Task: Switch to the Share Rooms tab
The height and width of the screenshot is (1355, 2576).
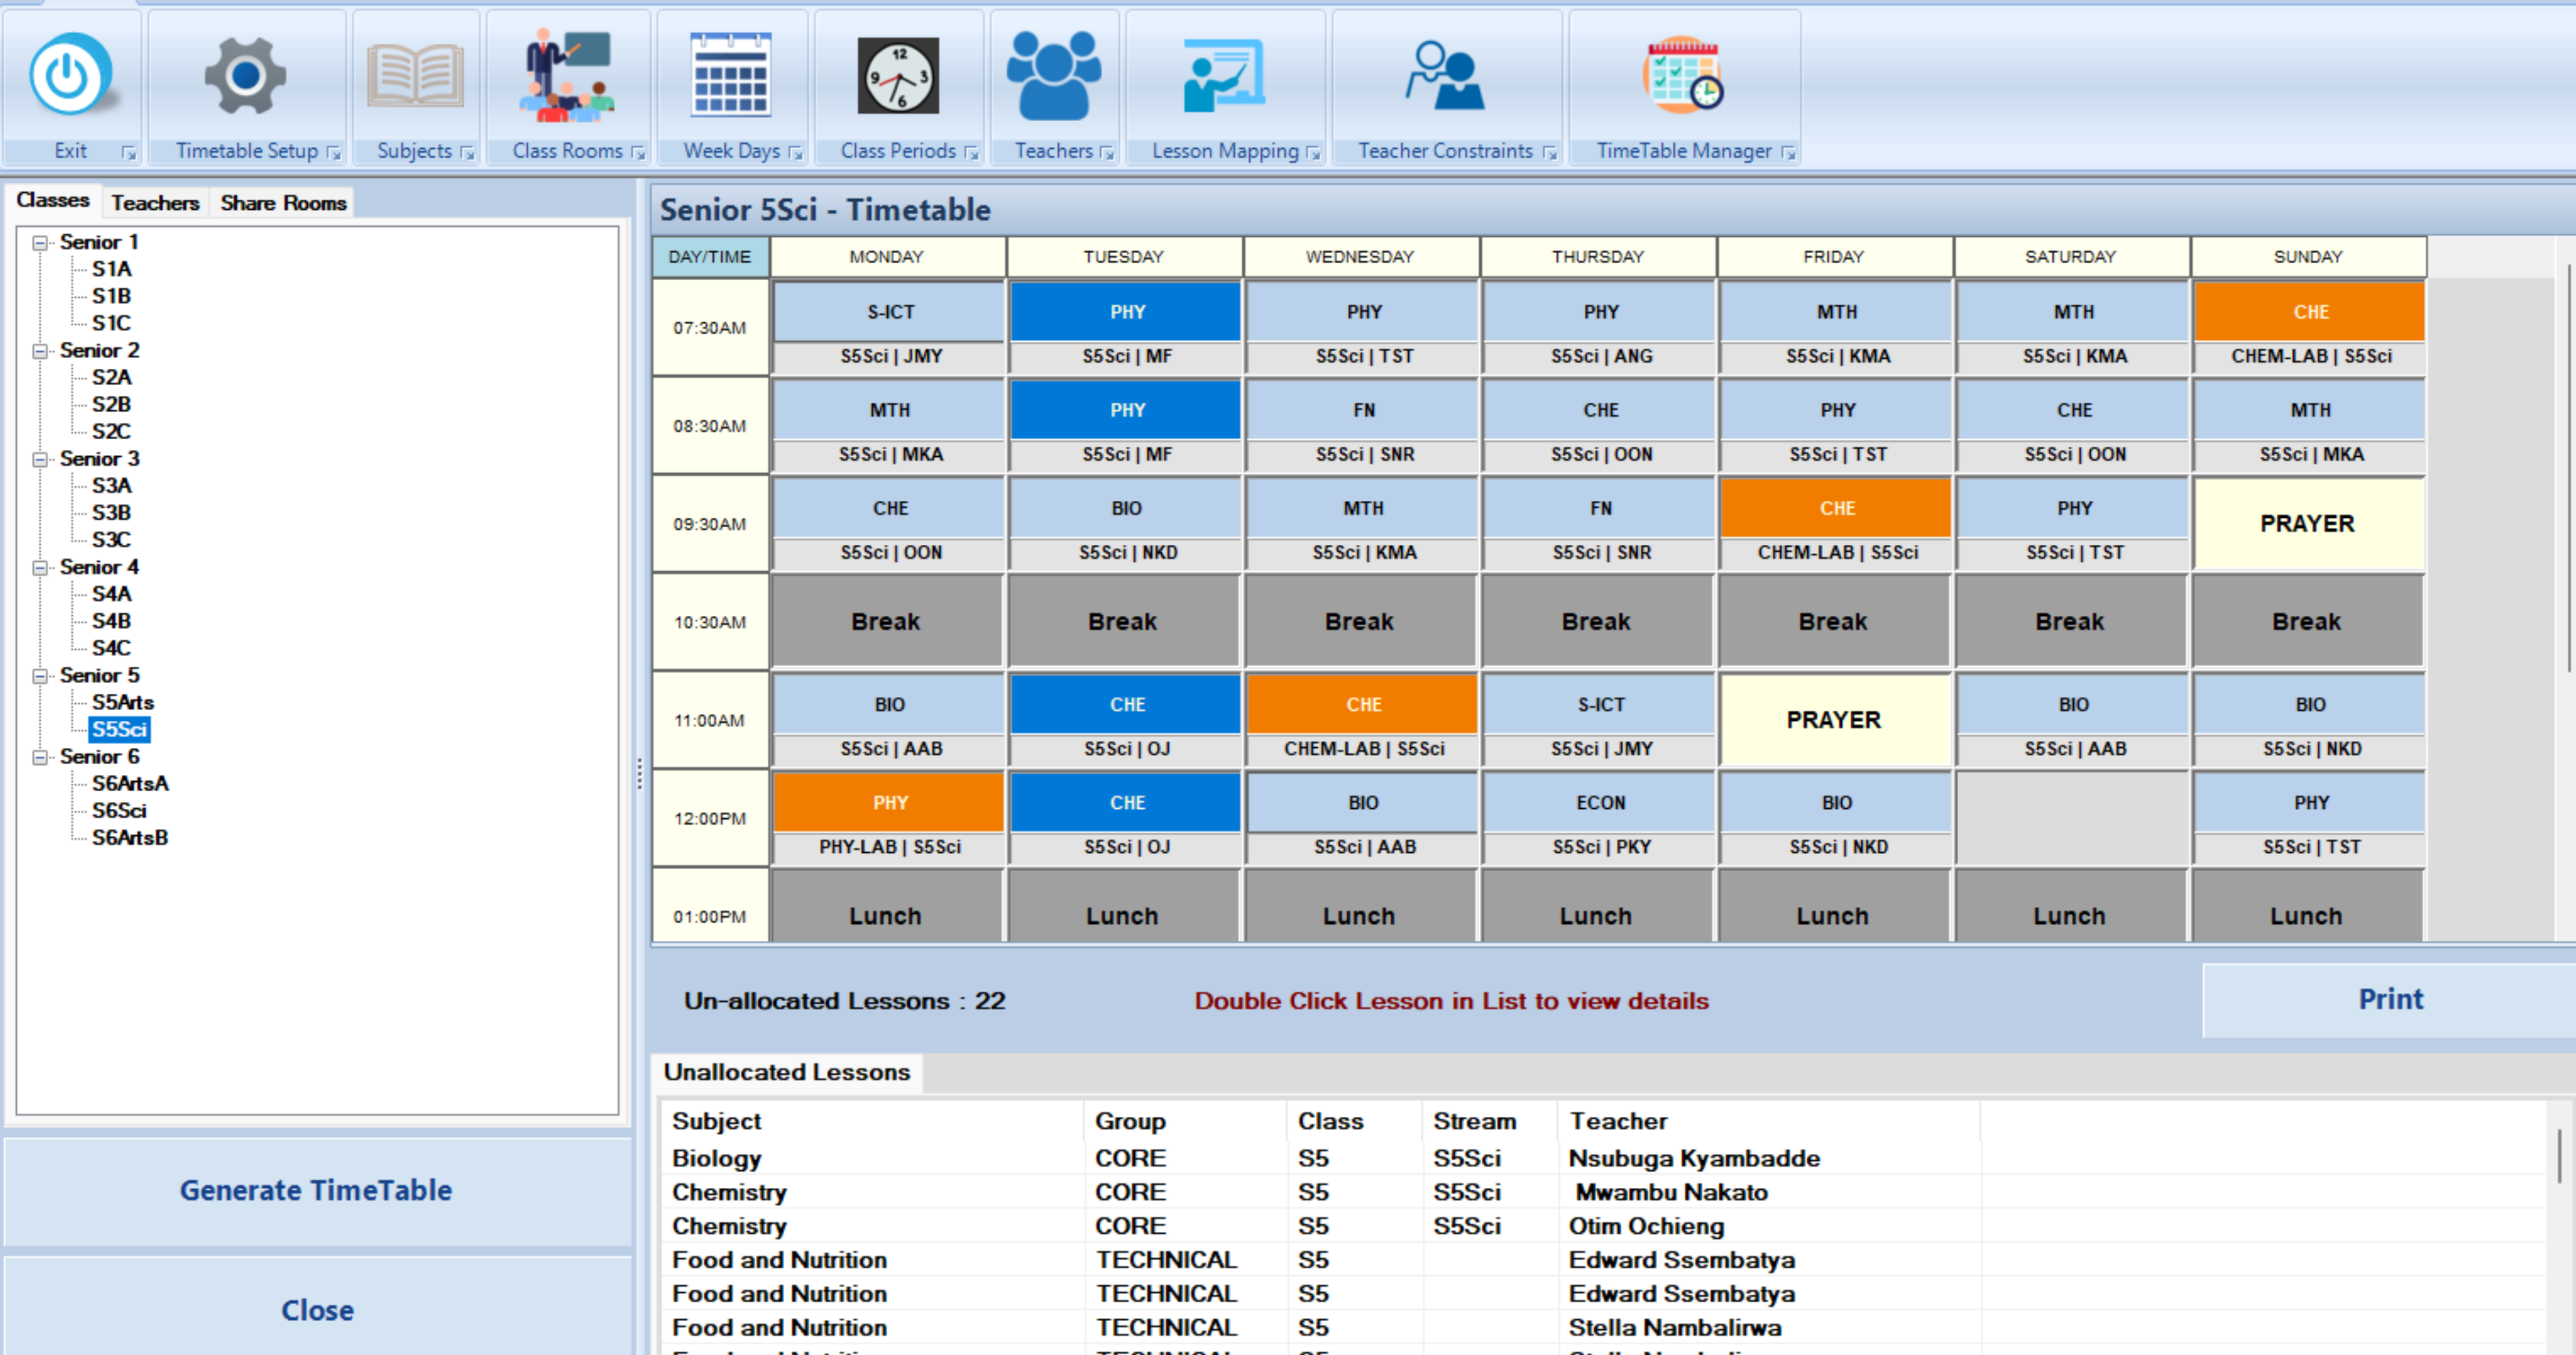Action: pos(283,203)
